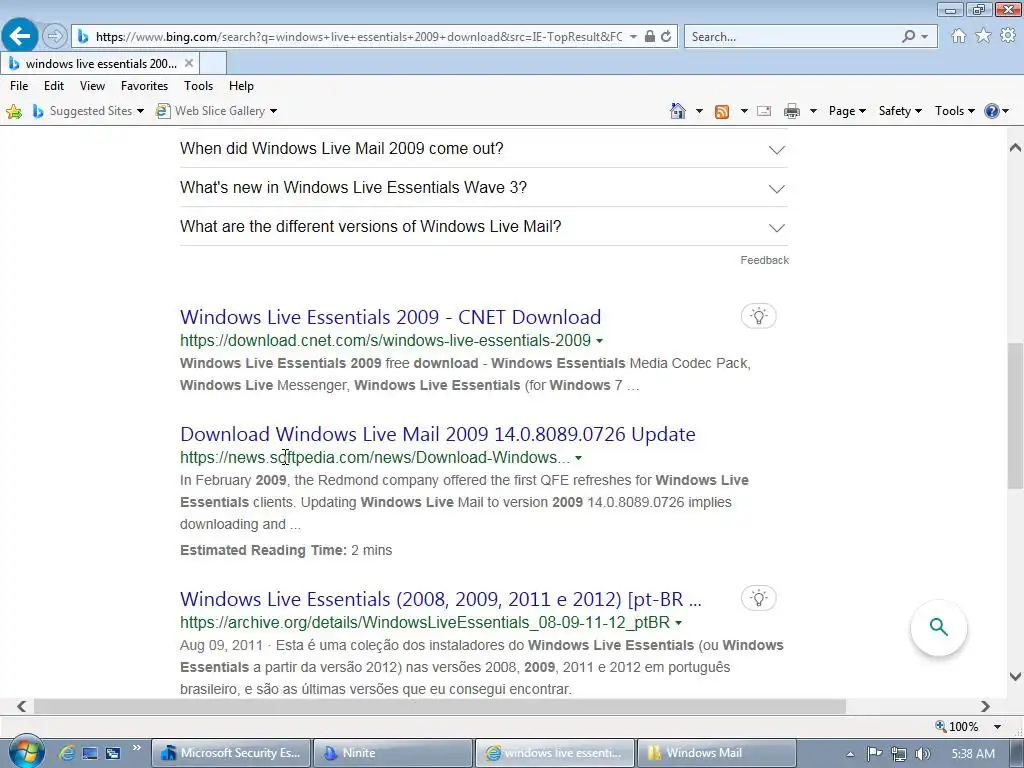
Task: Open the Safety dropdown menu
Action: pyautogui.click(x=900, y=111)
